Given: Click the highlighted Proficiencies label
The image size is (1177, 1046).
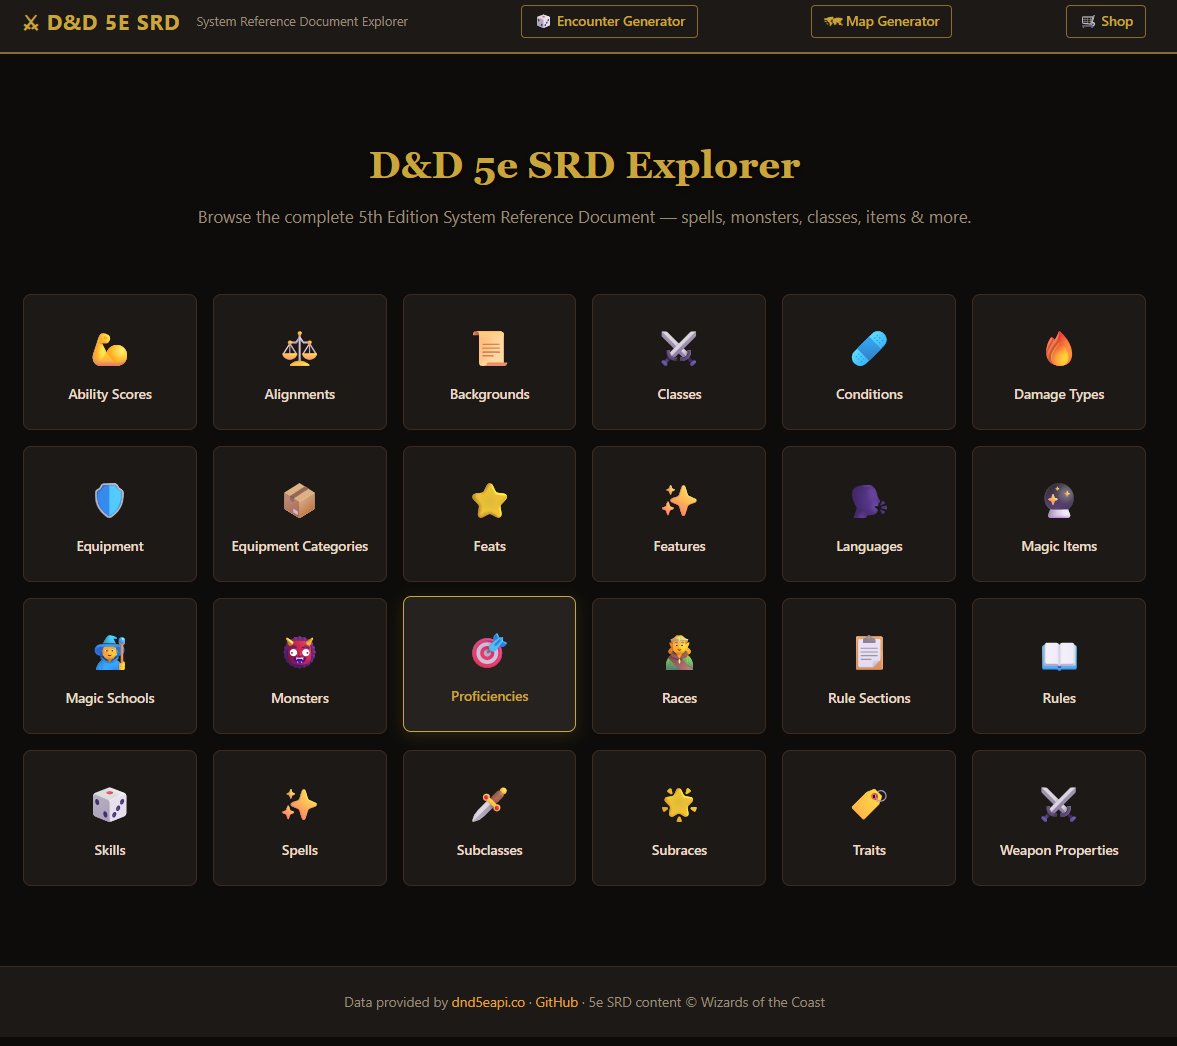Looking at the screenshot, I should (489, 696).
